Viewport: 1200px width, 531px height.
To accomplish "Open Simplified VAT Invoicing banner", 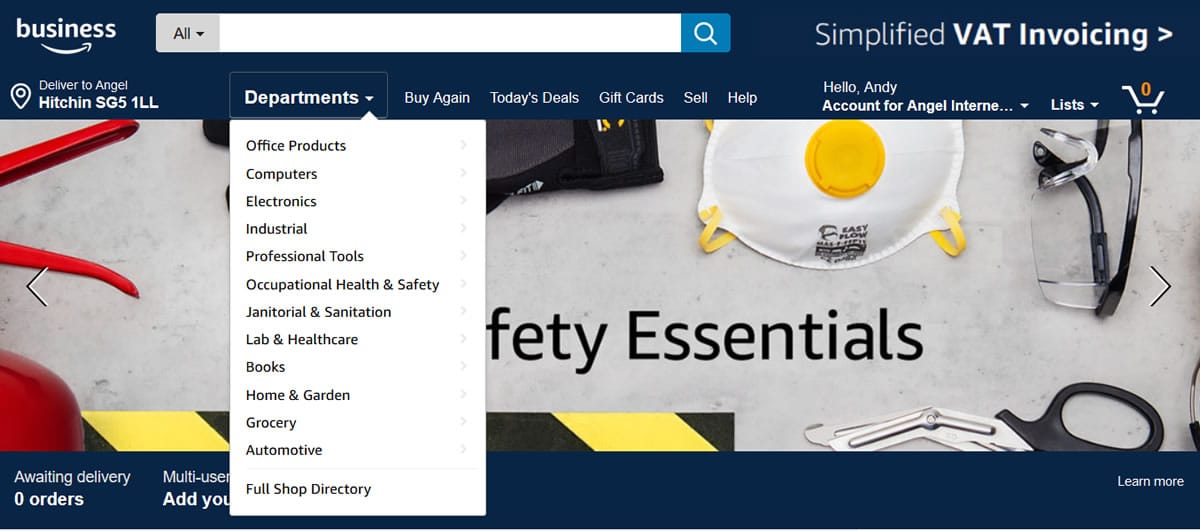I will [993, 35].
